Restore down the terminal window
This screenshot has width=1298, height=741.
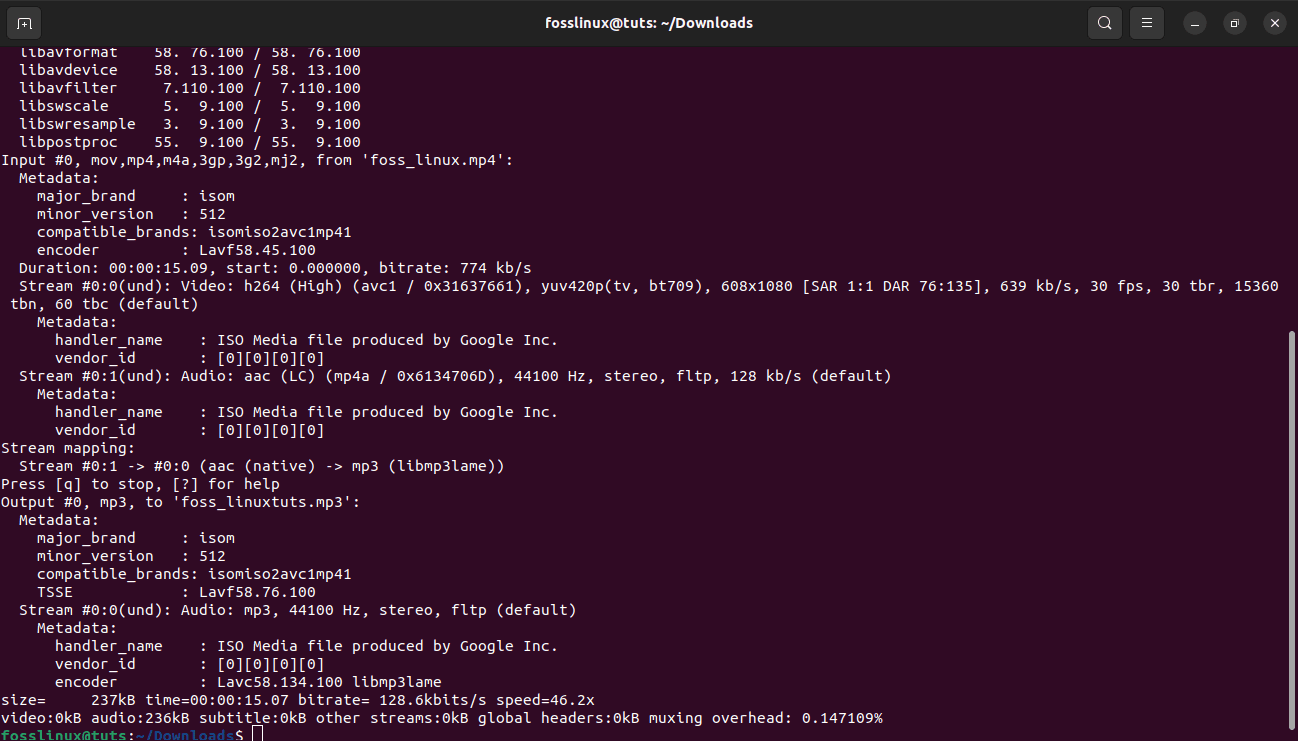point(1234,23)
